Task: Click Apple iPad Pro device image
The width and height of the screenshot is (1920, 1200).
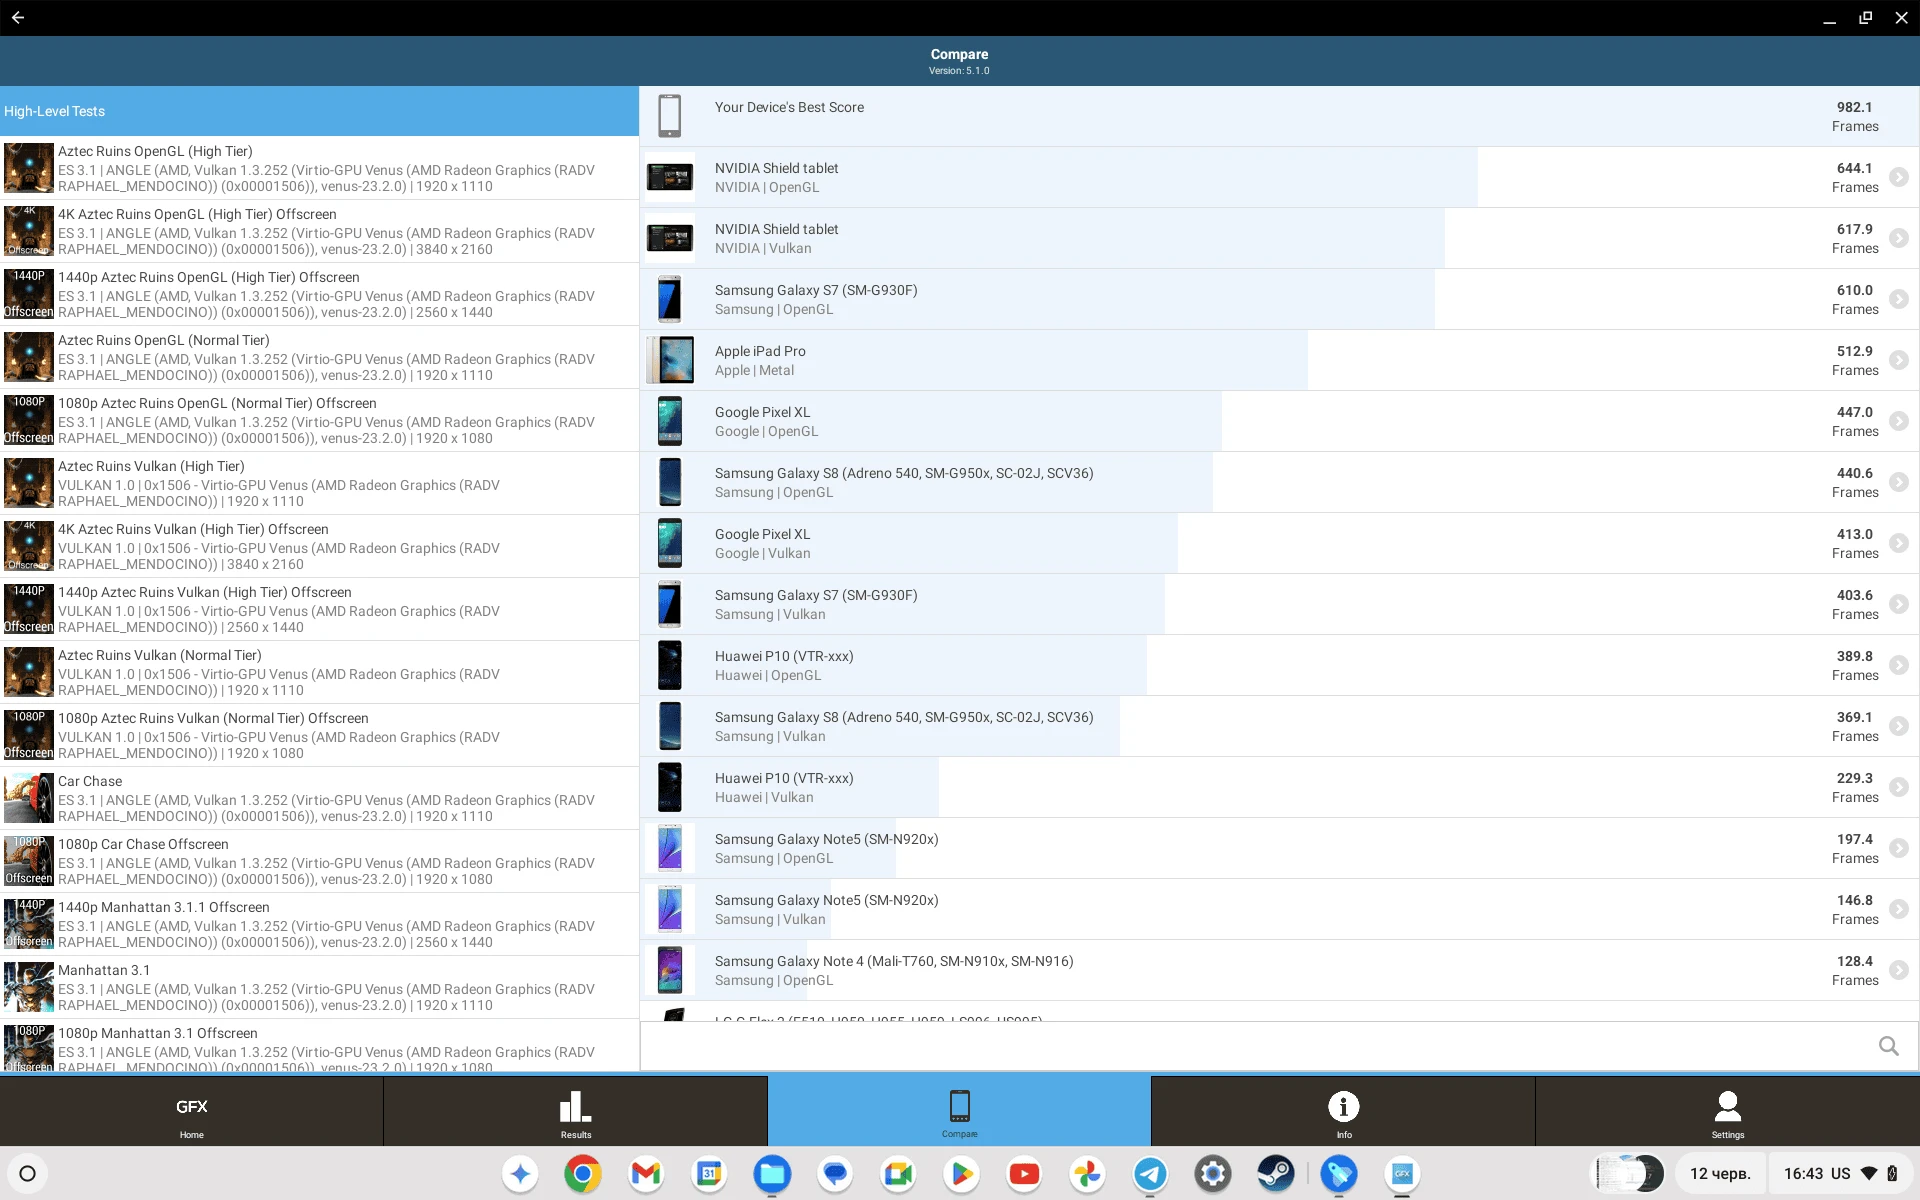Action: point(669,360)
